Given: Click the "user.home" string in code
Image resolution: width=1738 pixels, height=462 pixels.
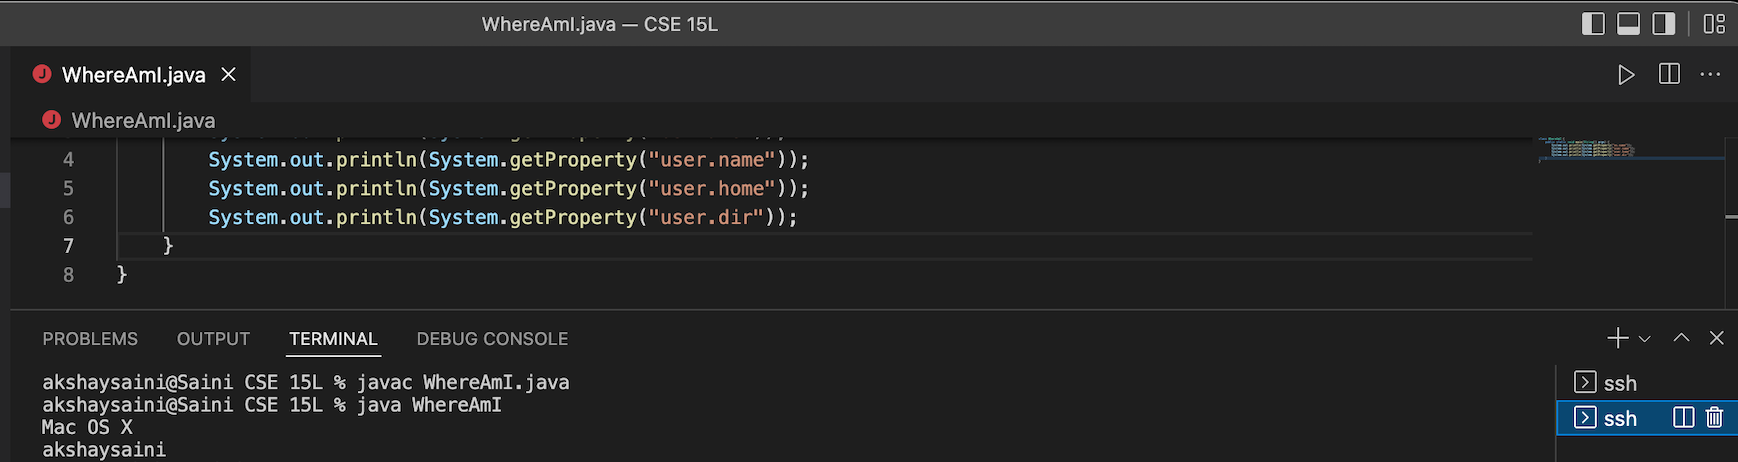Looking at the screenshot, I should coord(712,189).
